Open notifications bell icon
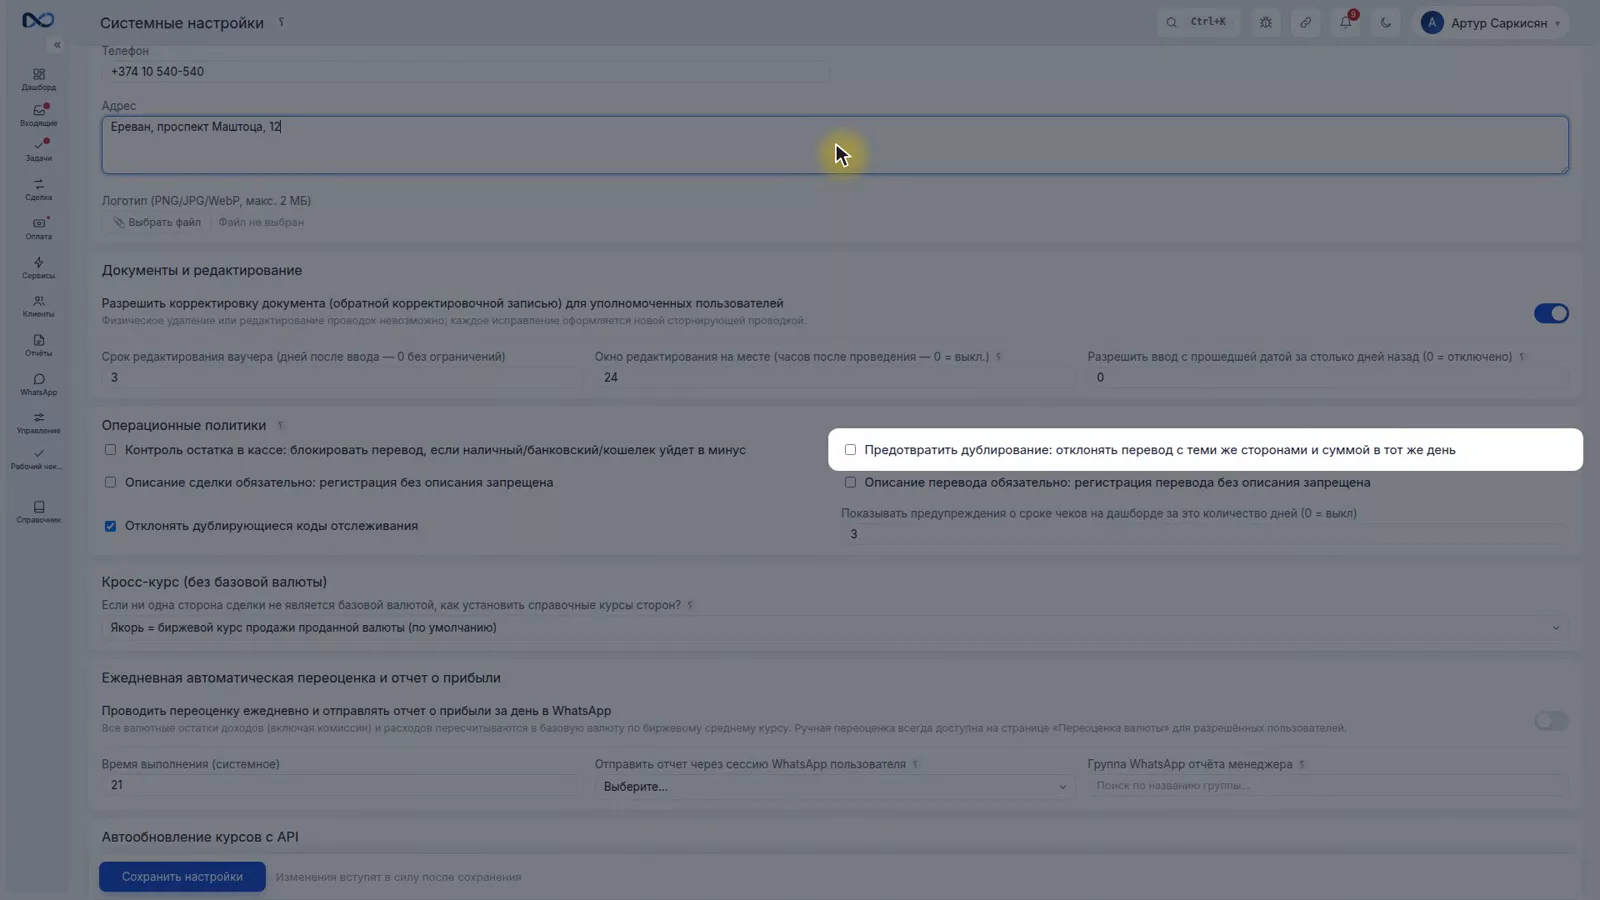 click(1345, 22)
